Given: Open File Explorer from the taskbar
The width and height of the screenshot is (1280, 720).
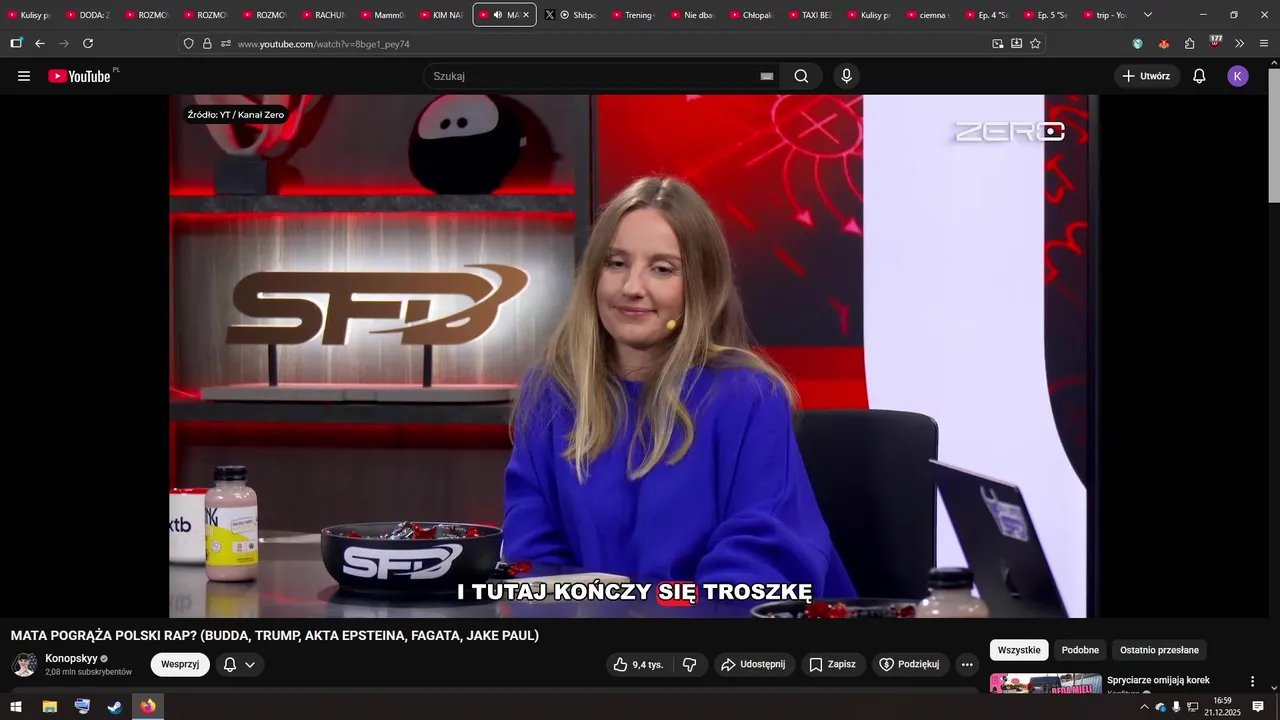Looking at the screenshot, I should pyautogui.click(x=49, y=707).
